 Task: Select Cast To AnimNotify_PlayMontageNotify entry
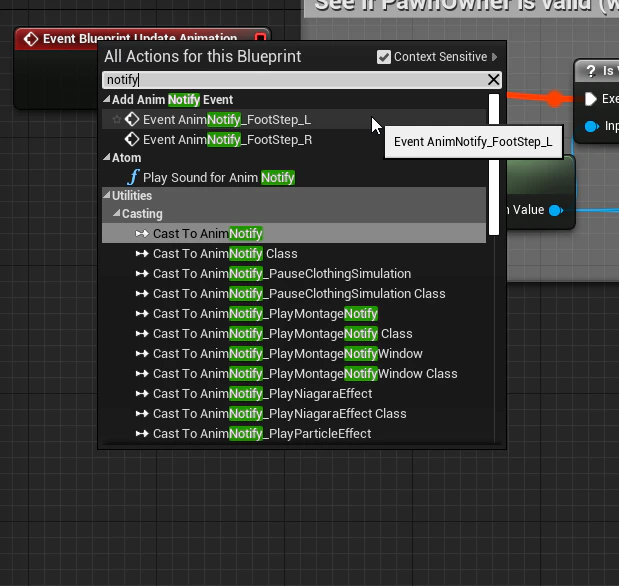point(257,314)
